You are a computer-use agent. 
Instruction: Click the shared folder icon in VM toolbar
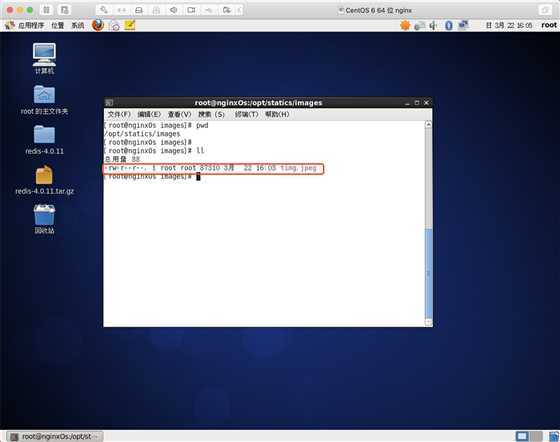[x=226, y=10]
